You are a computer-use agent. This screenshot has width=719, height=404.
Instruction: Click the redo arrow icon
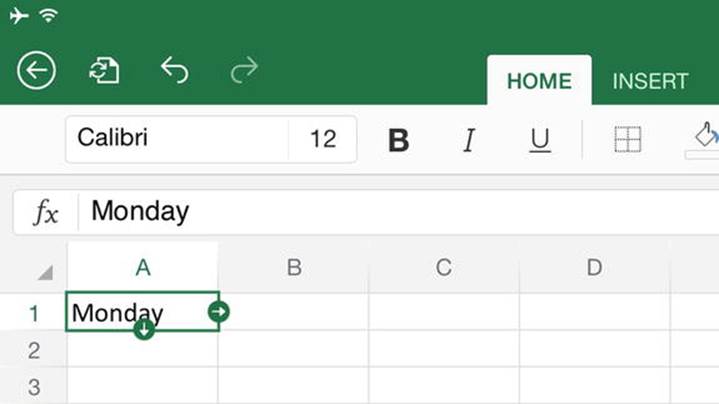click(244, 70)
